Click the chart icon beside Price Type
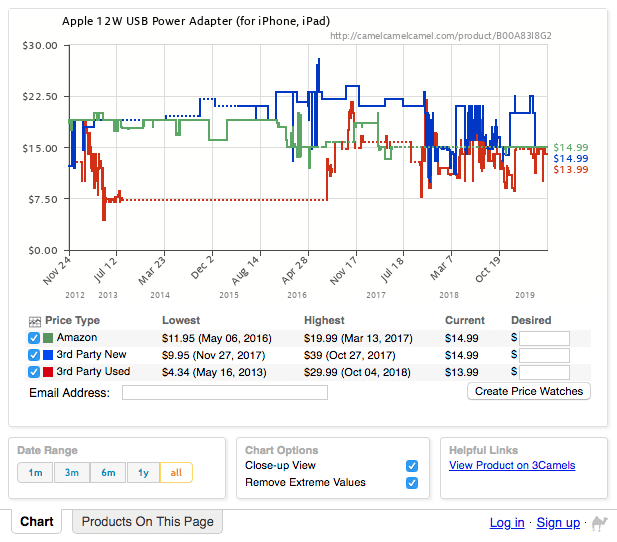The width and height of the screenshot is (617, 542). [x=35, y=322]
